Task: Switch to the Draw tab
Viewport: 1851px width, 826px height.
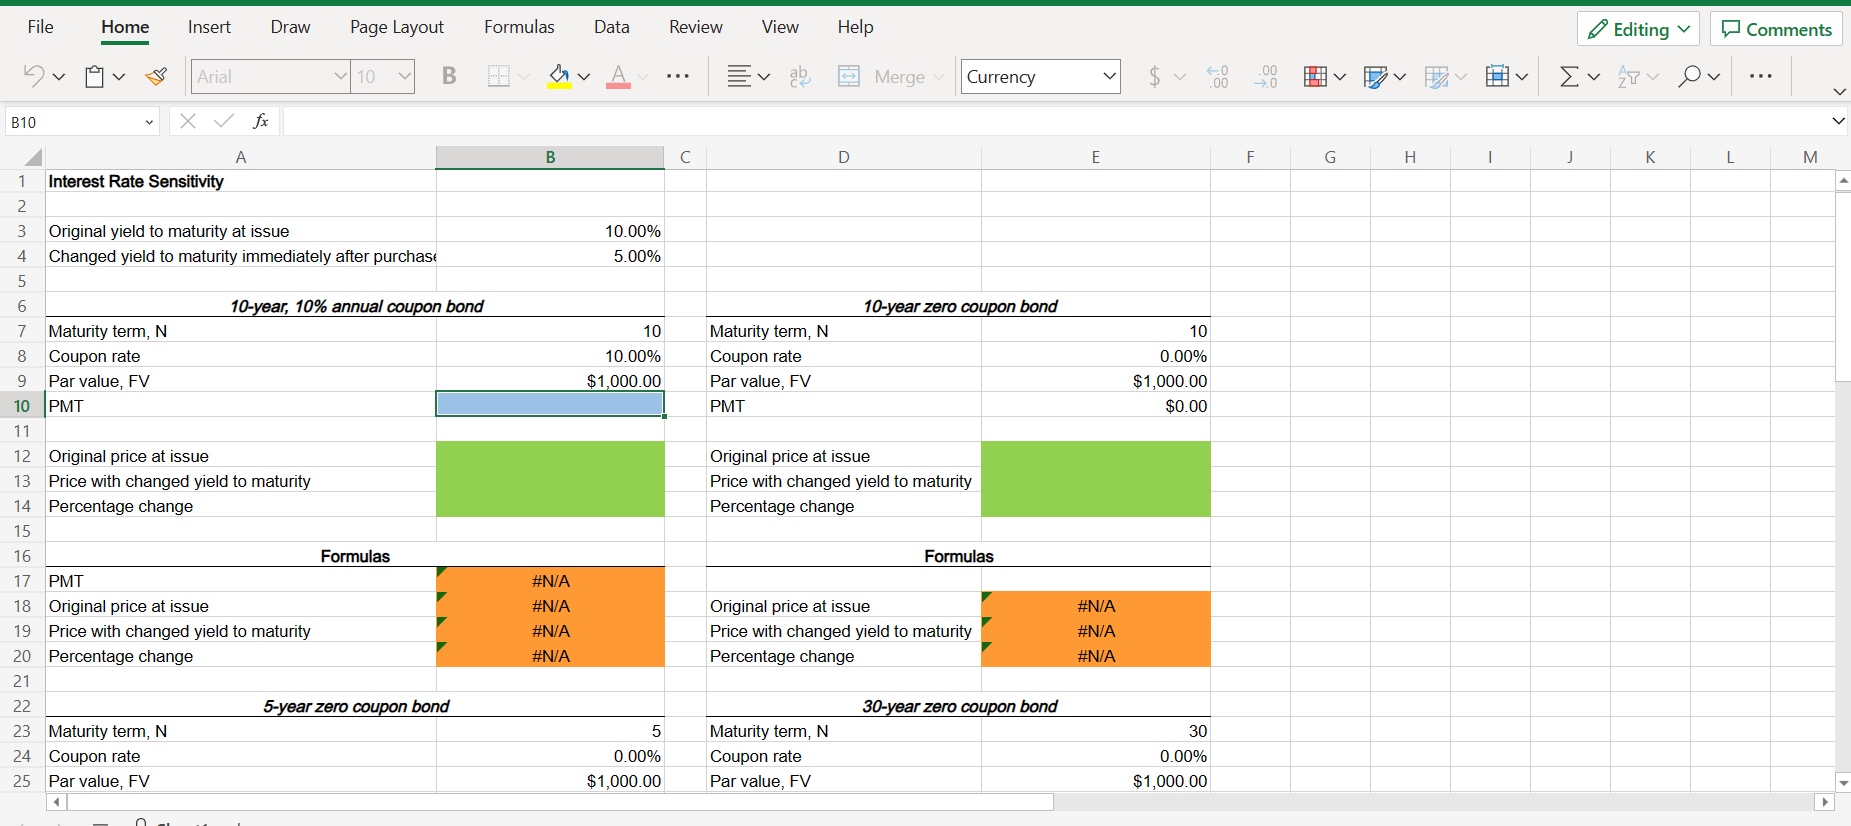Action: (290, 27)
